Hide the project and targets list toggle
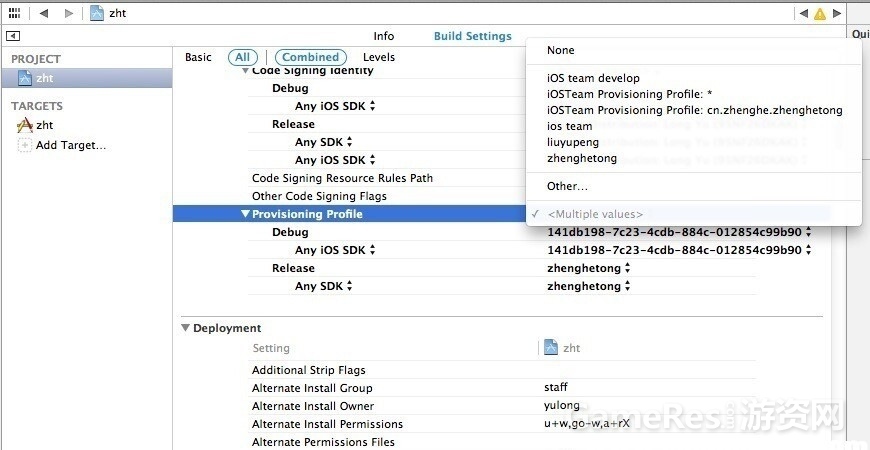870x450 pixels. pyautogui.click(x=13, y=37)
